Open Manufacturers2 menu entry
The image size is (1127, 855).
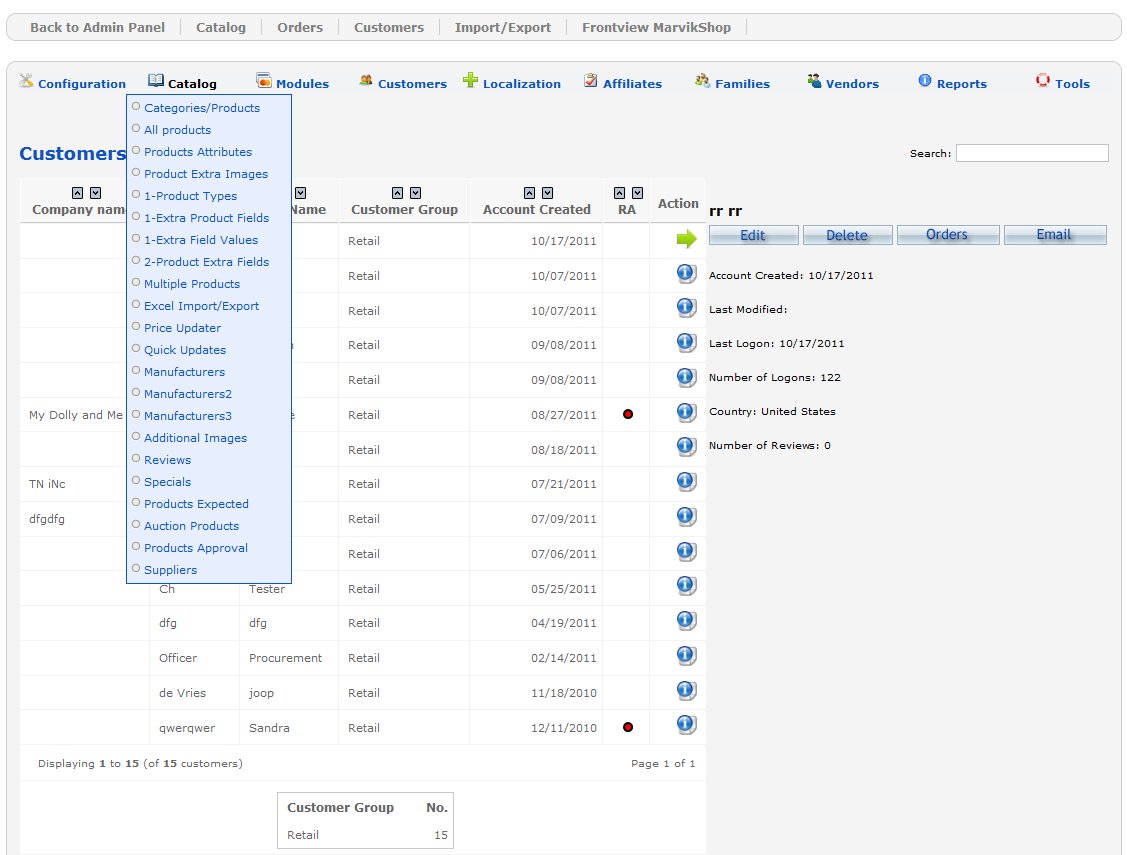point(188,394)
